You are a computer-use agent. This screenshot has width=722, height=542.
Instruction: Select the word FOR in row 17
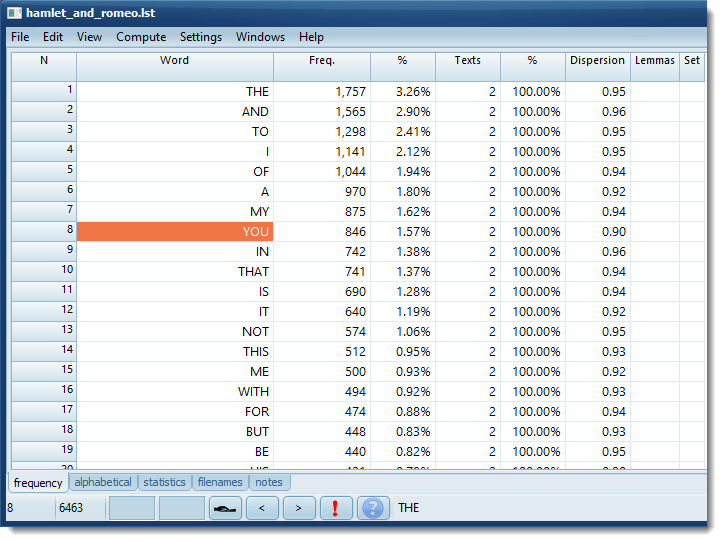[257, 412]
